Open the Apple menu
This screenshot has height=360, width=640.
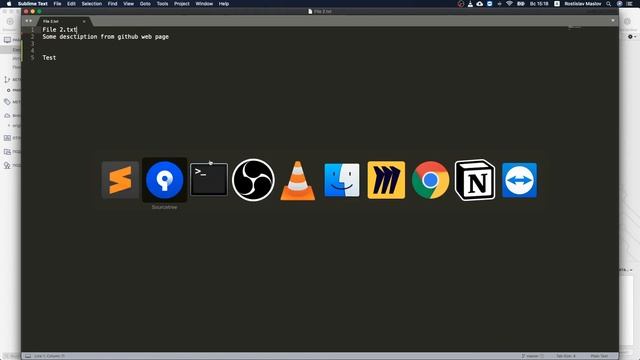pyautogui.click(x=9, y=4)
